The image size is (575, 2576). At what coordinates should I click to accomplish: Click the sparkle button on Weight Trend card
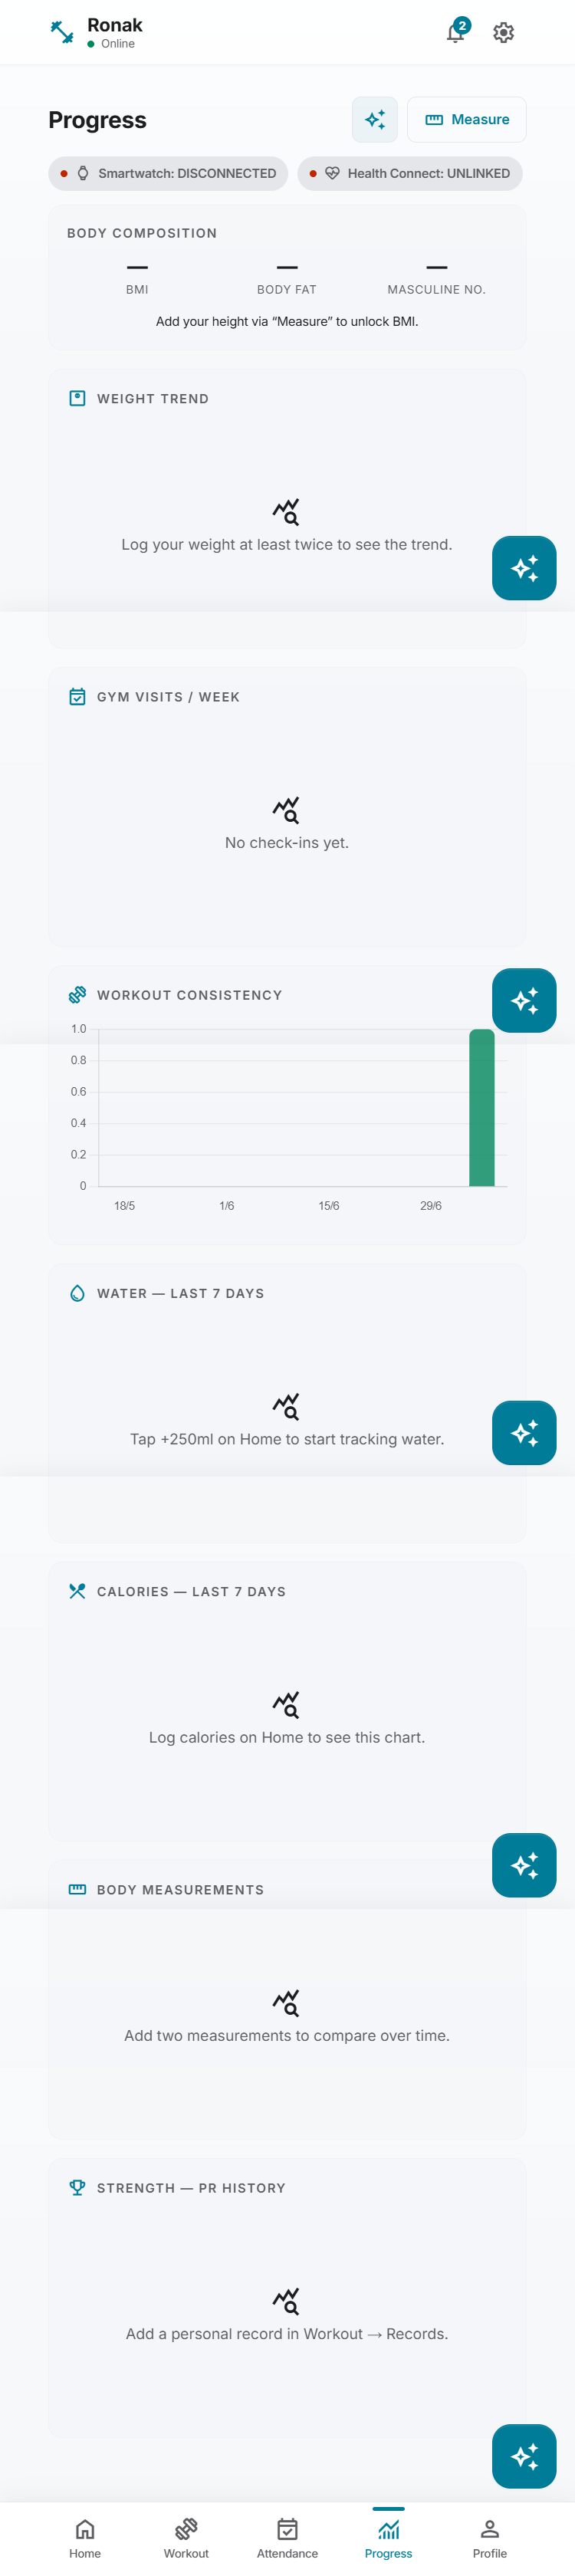pyautogui.click(x=524, y=568)
